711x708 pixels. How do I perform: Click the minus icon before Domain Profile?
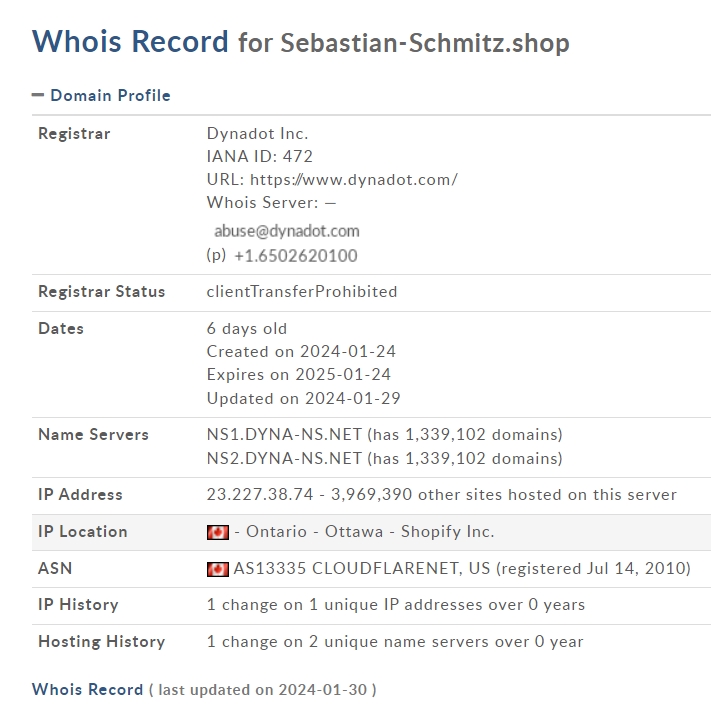(x=38, y=95)
